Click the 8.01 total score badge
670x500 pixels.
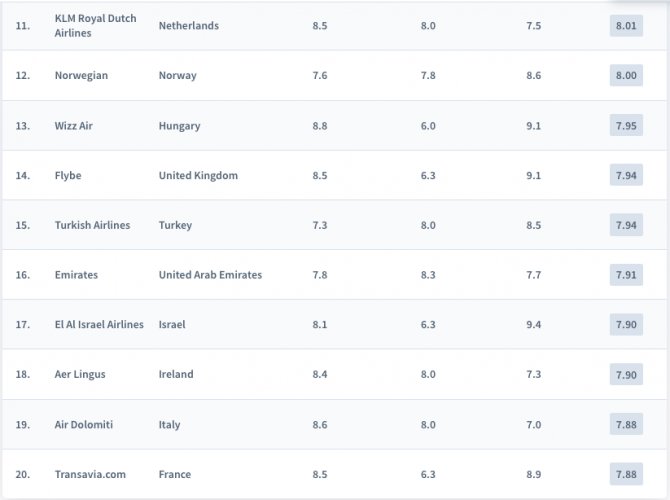[x=626, y=26]
